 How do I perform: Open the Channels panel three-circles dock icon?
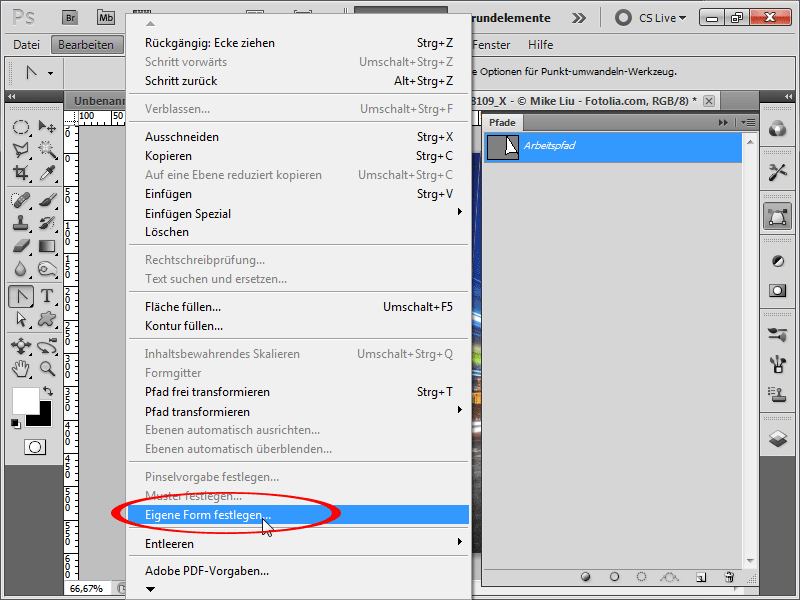point(777,129)
